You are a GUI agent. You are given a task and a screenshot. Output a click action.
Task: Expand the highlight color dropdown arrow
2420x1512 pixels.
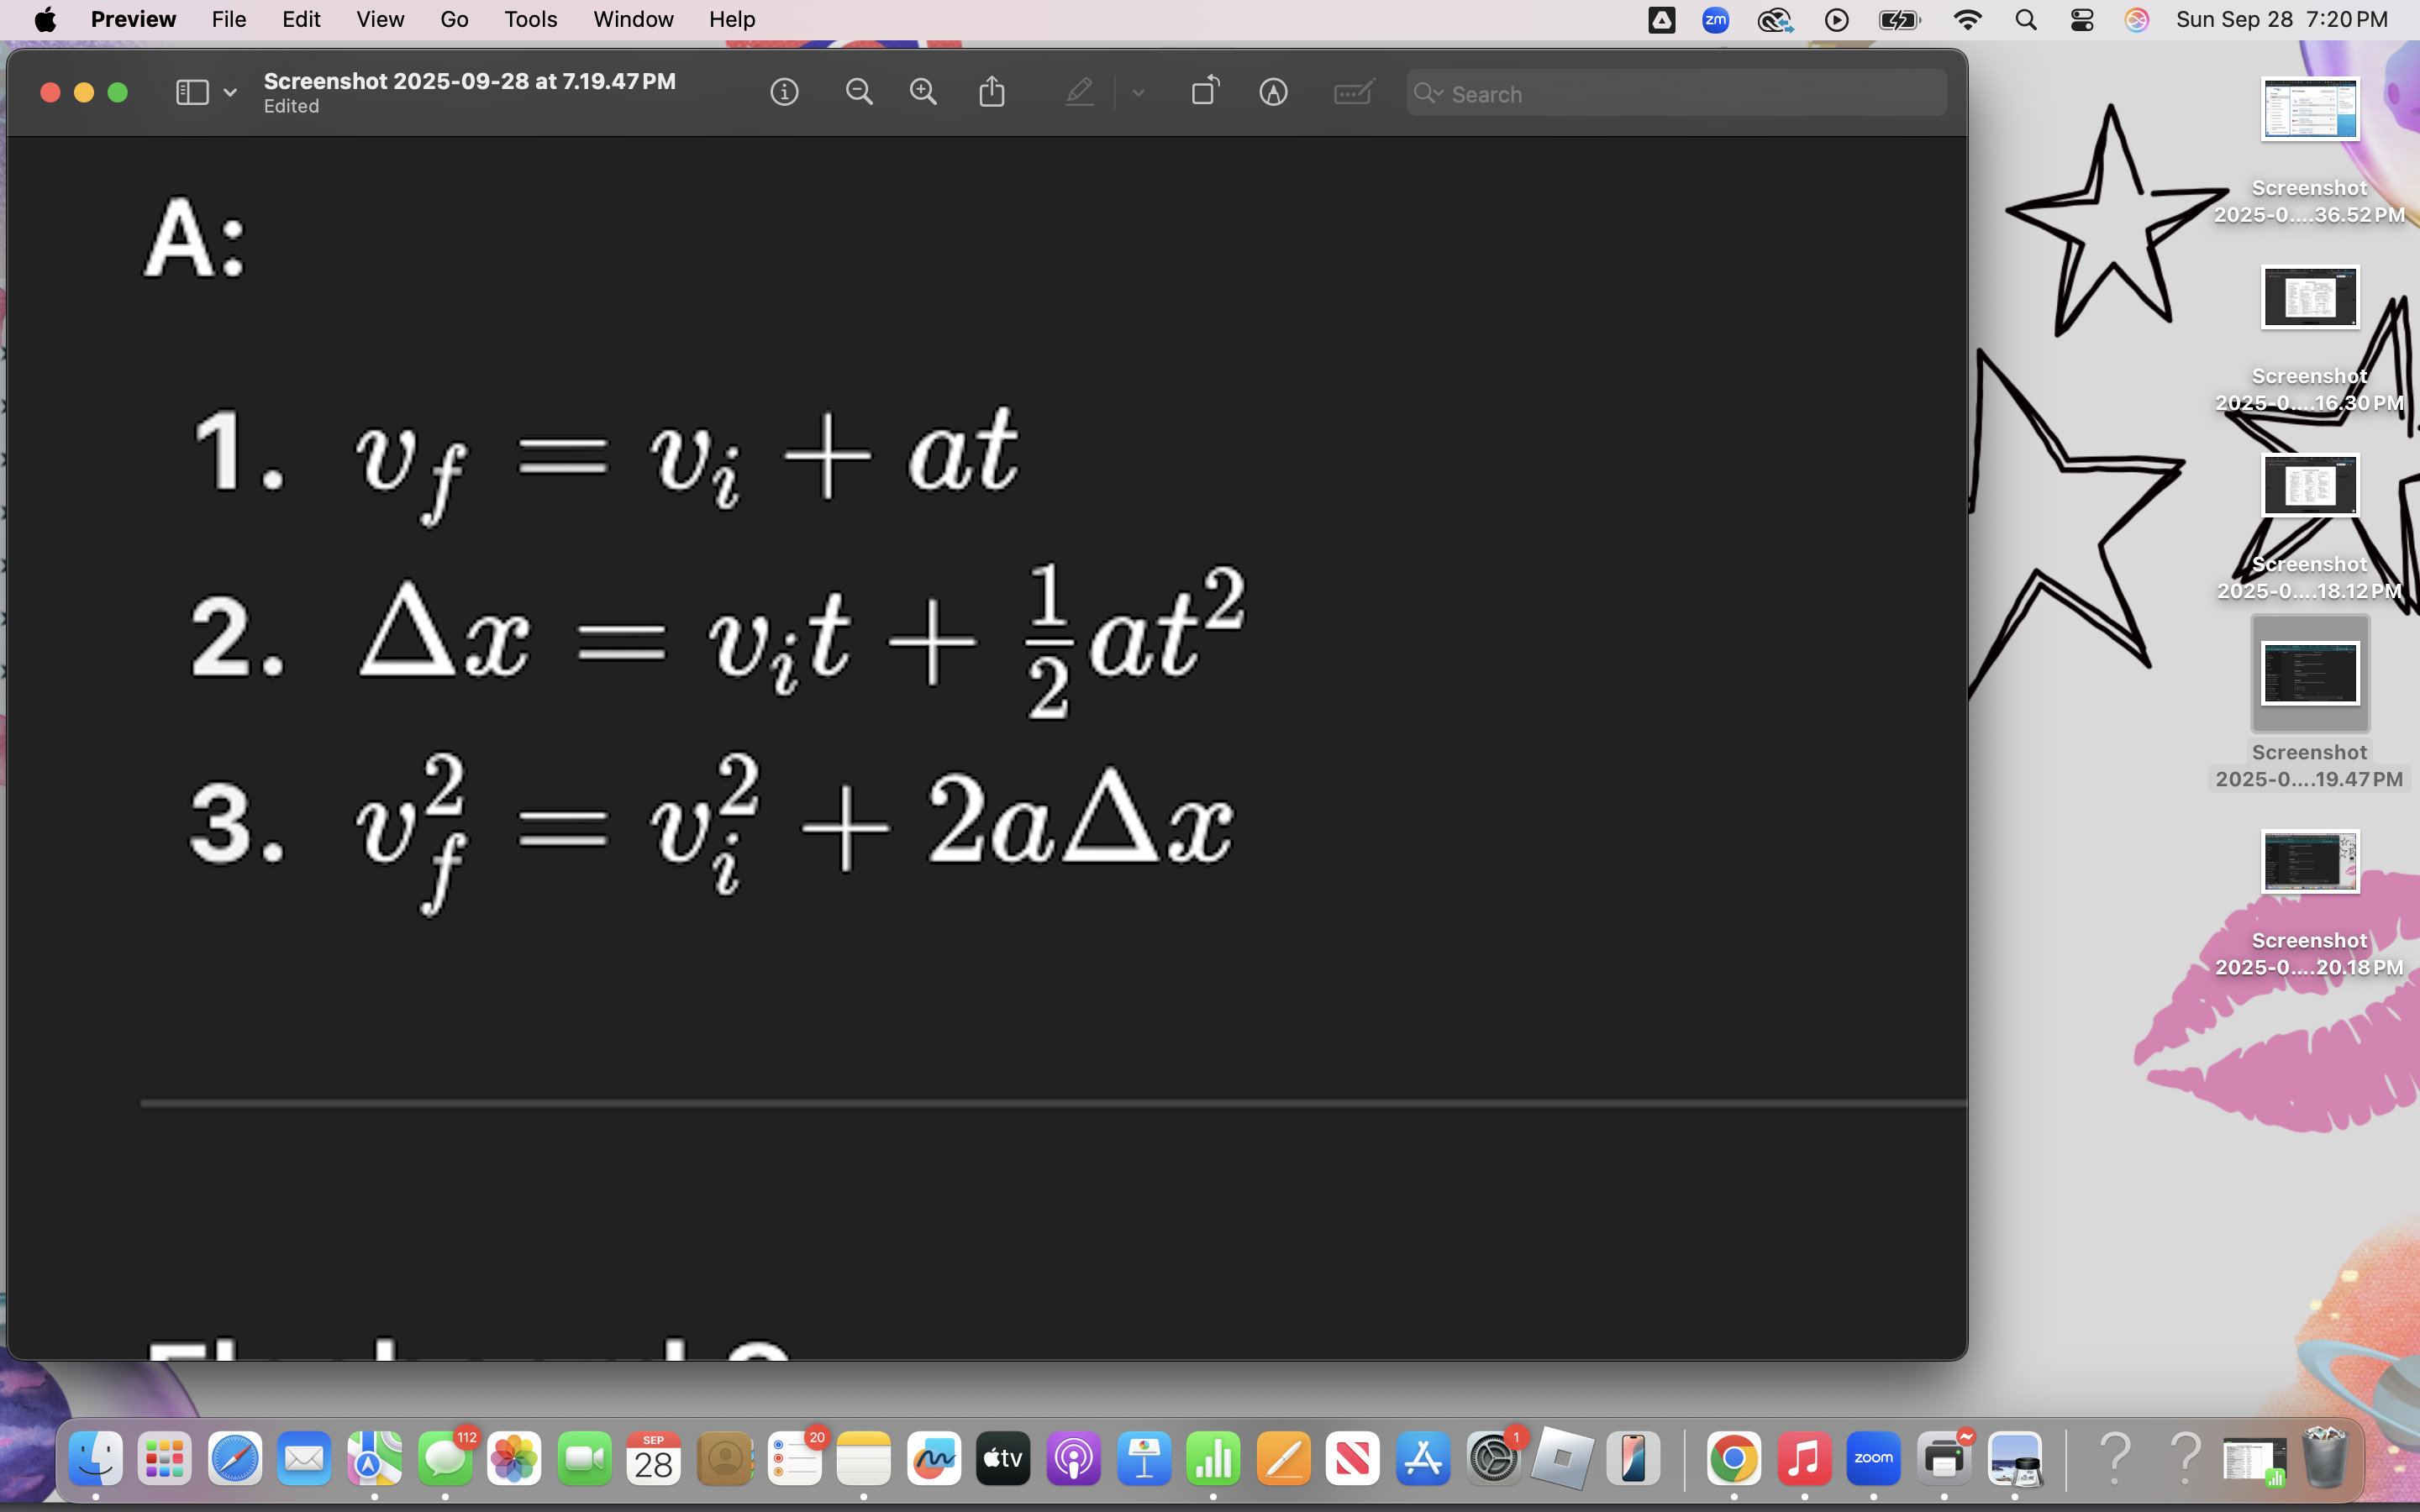(1138, 93)
